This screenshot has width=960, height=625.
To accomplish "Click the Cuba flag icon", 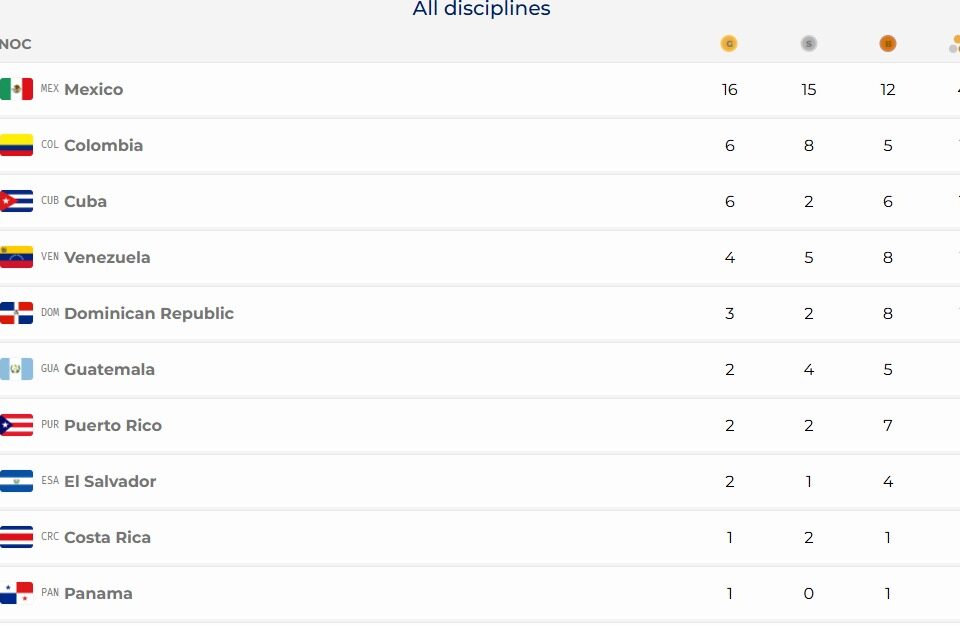I will (x=16, y=201).
